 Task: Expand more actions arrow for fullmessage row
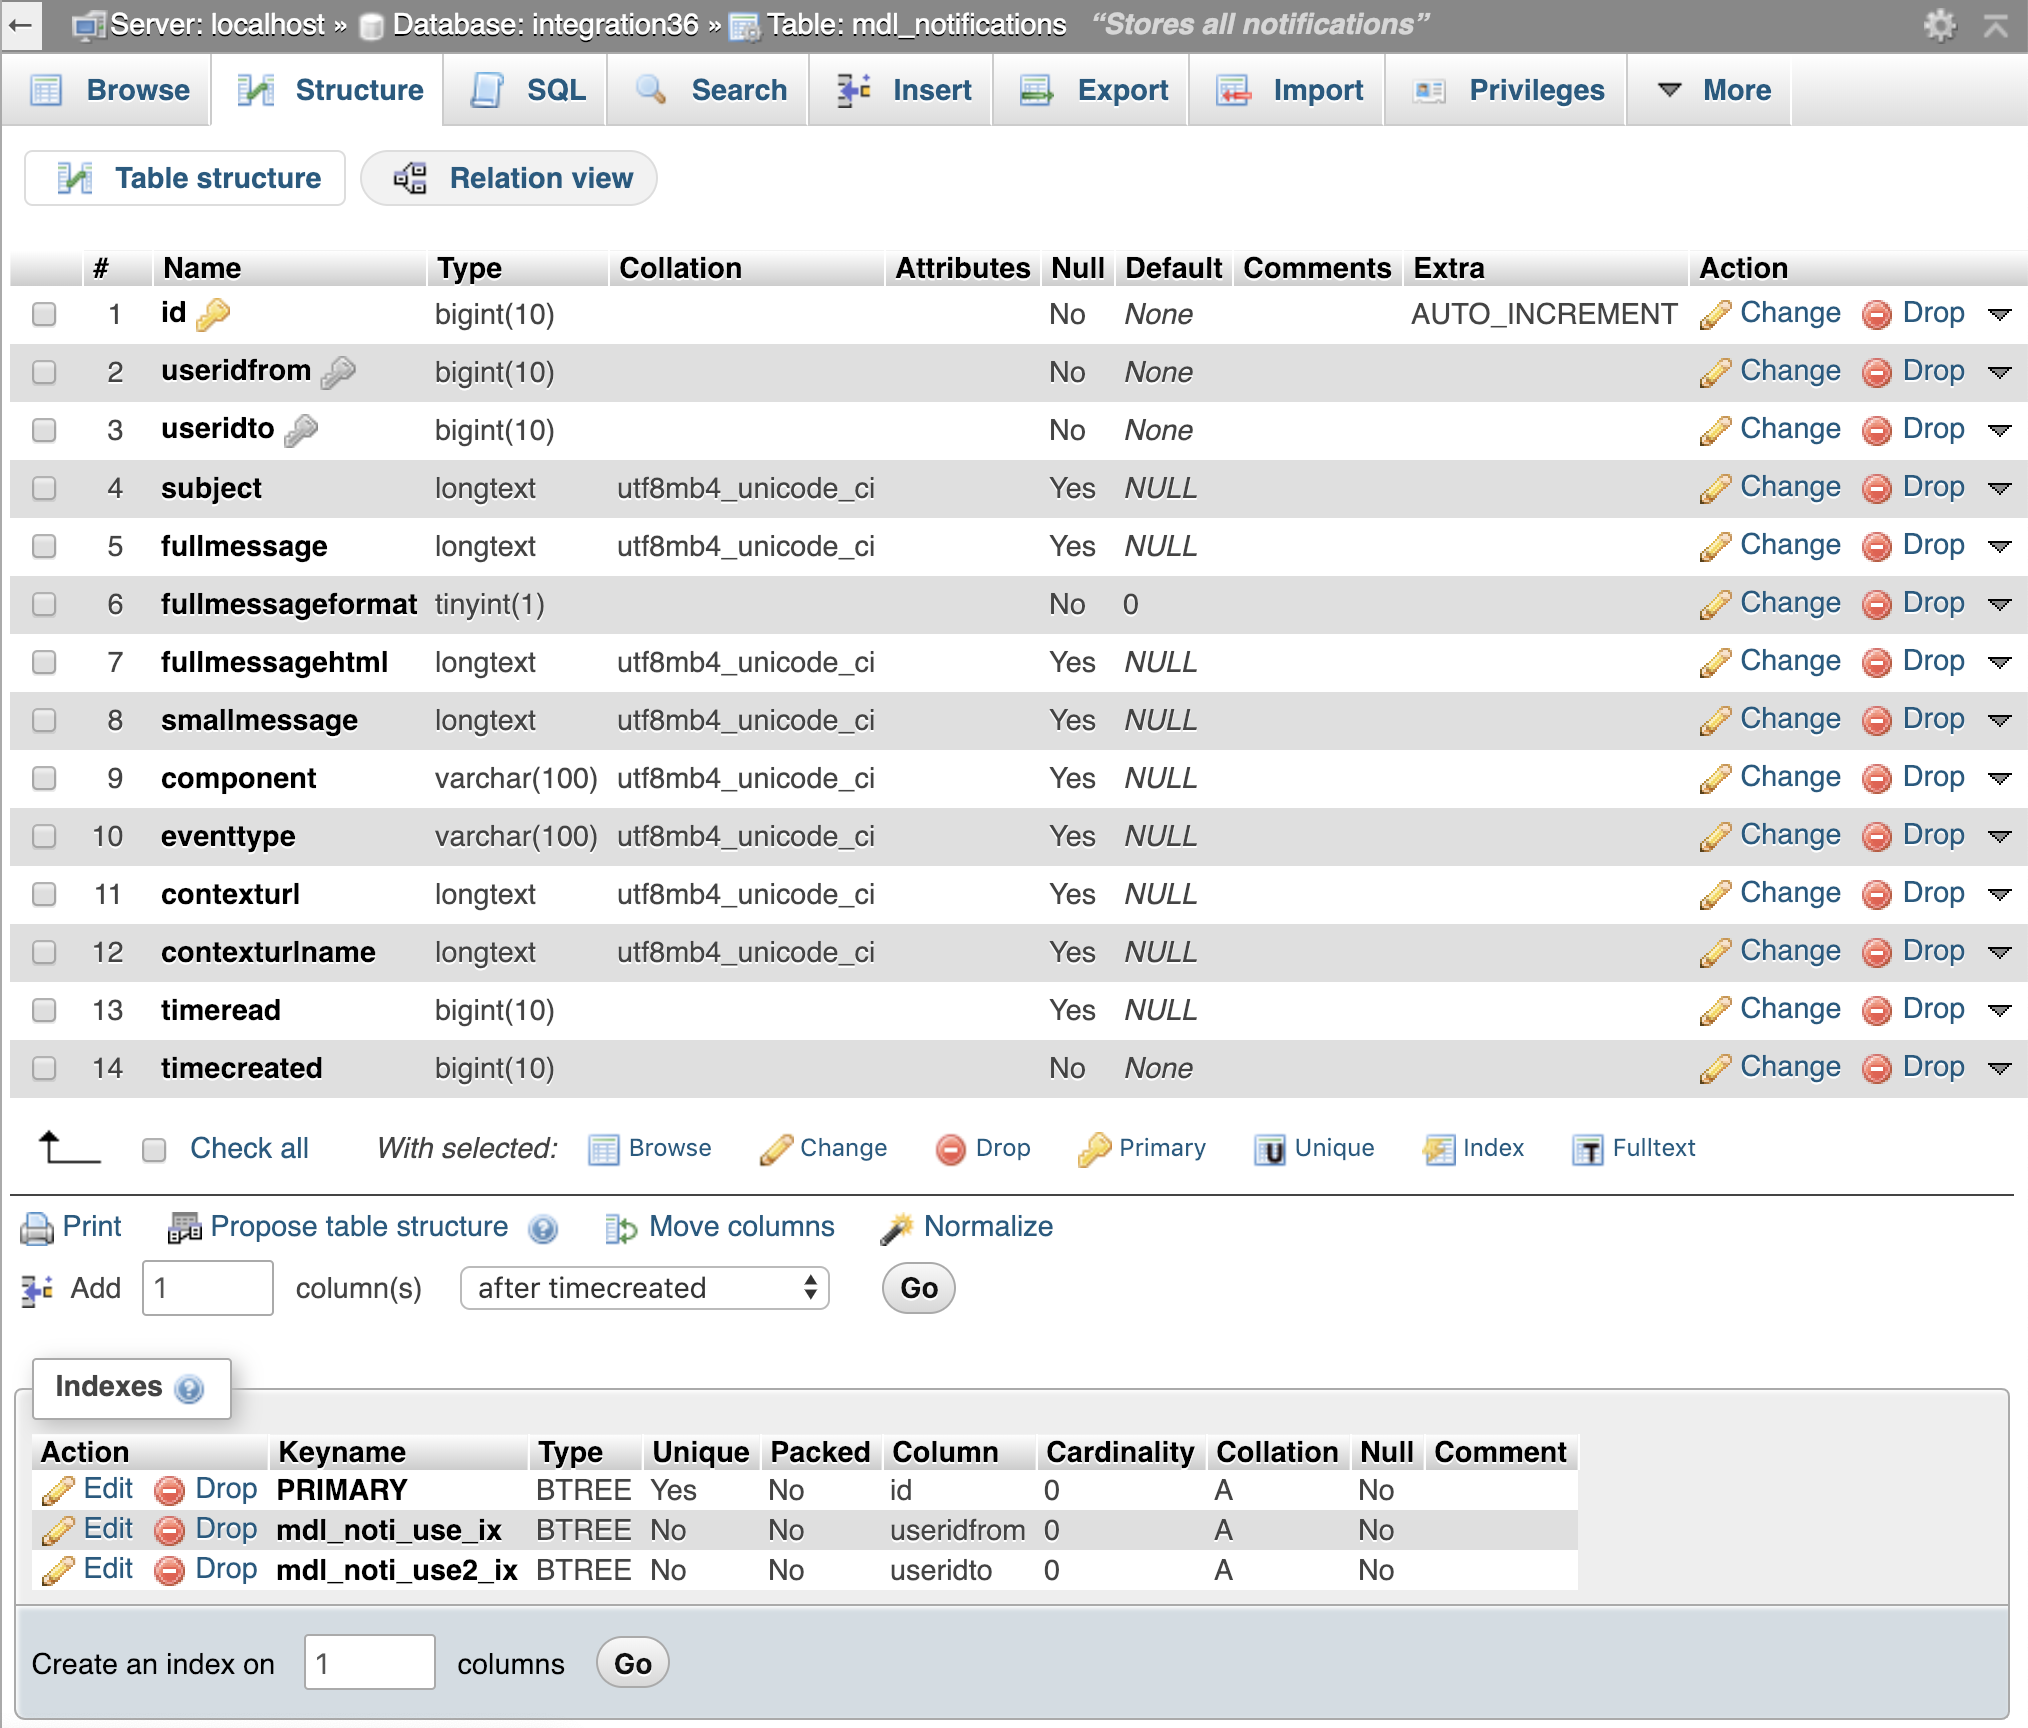pyautogui.click(x=2000, y=546)
